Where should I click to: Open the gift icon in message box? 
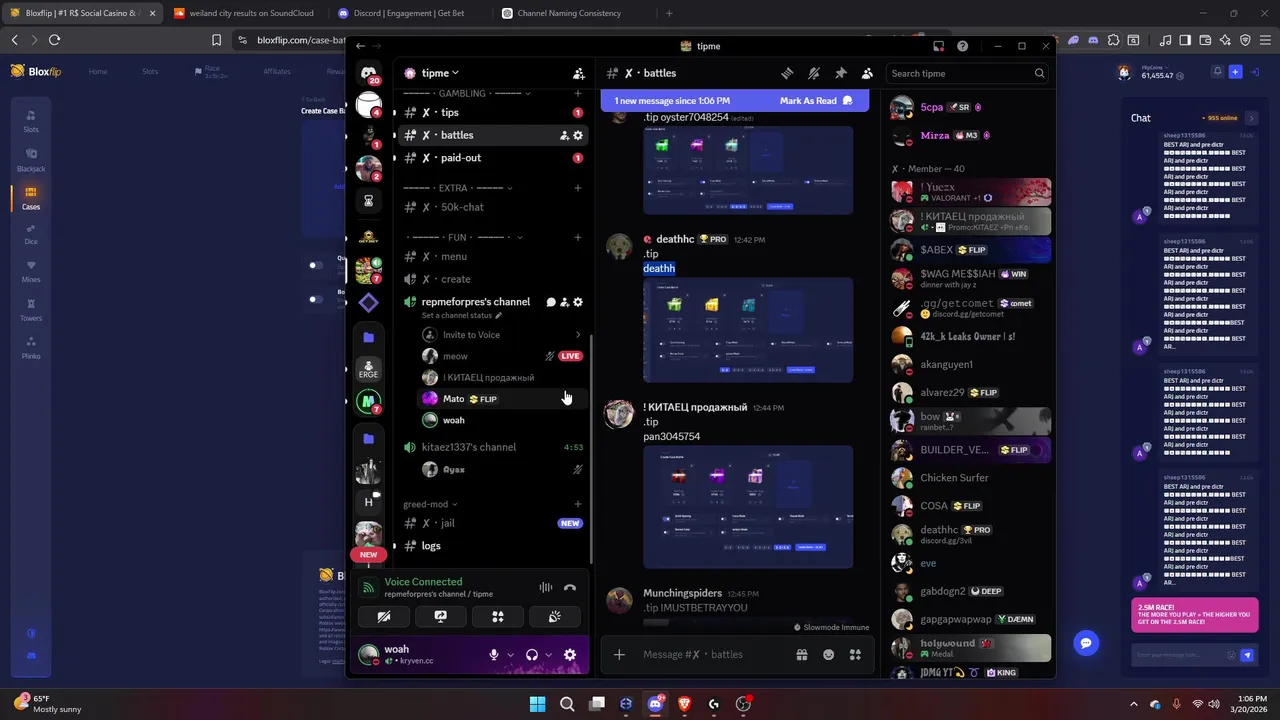tap(801, 654)
